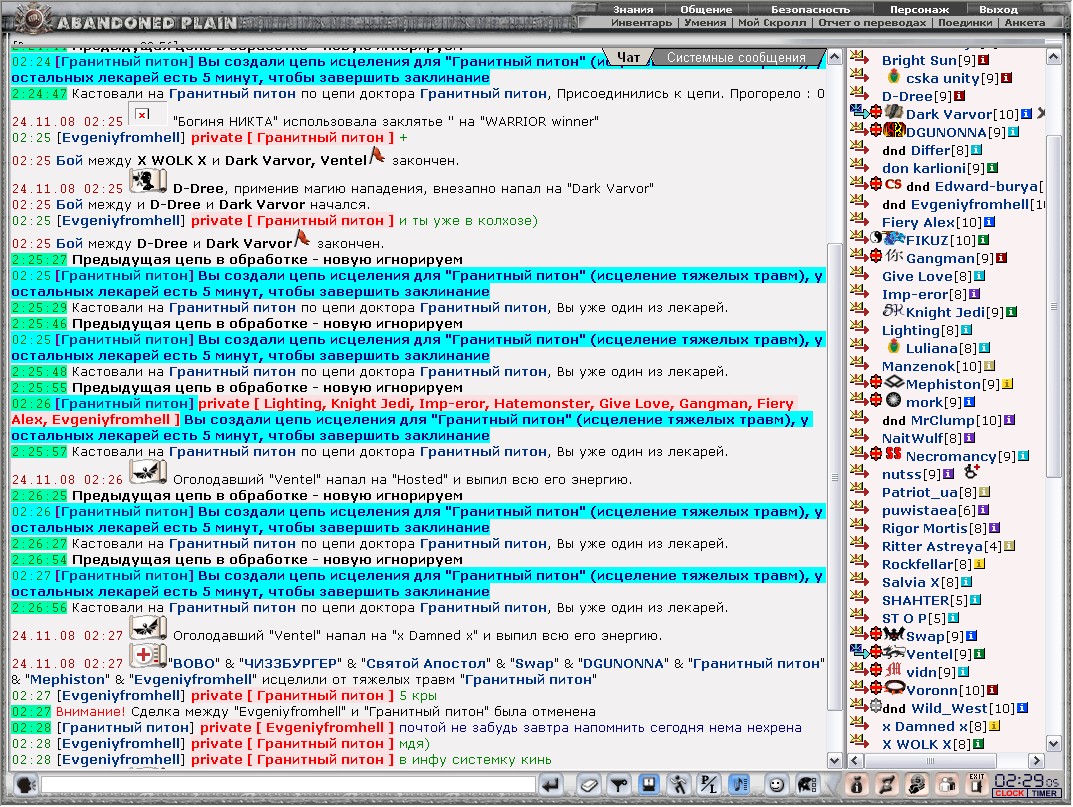This screenshot has height=807, width=1073.
Task: Open the Анкета link
Action: [x=1024, y=23]
